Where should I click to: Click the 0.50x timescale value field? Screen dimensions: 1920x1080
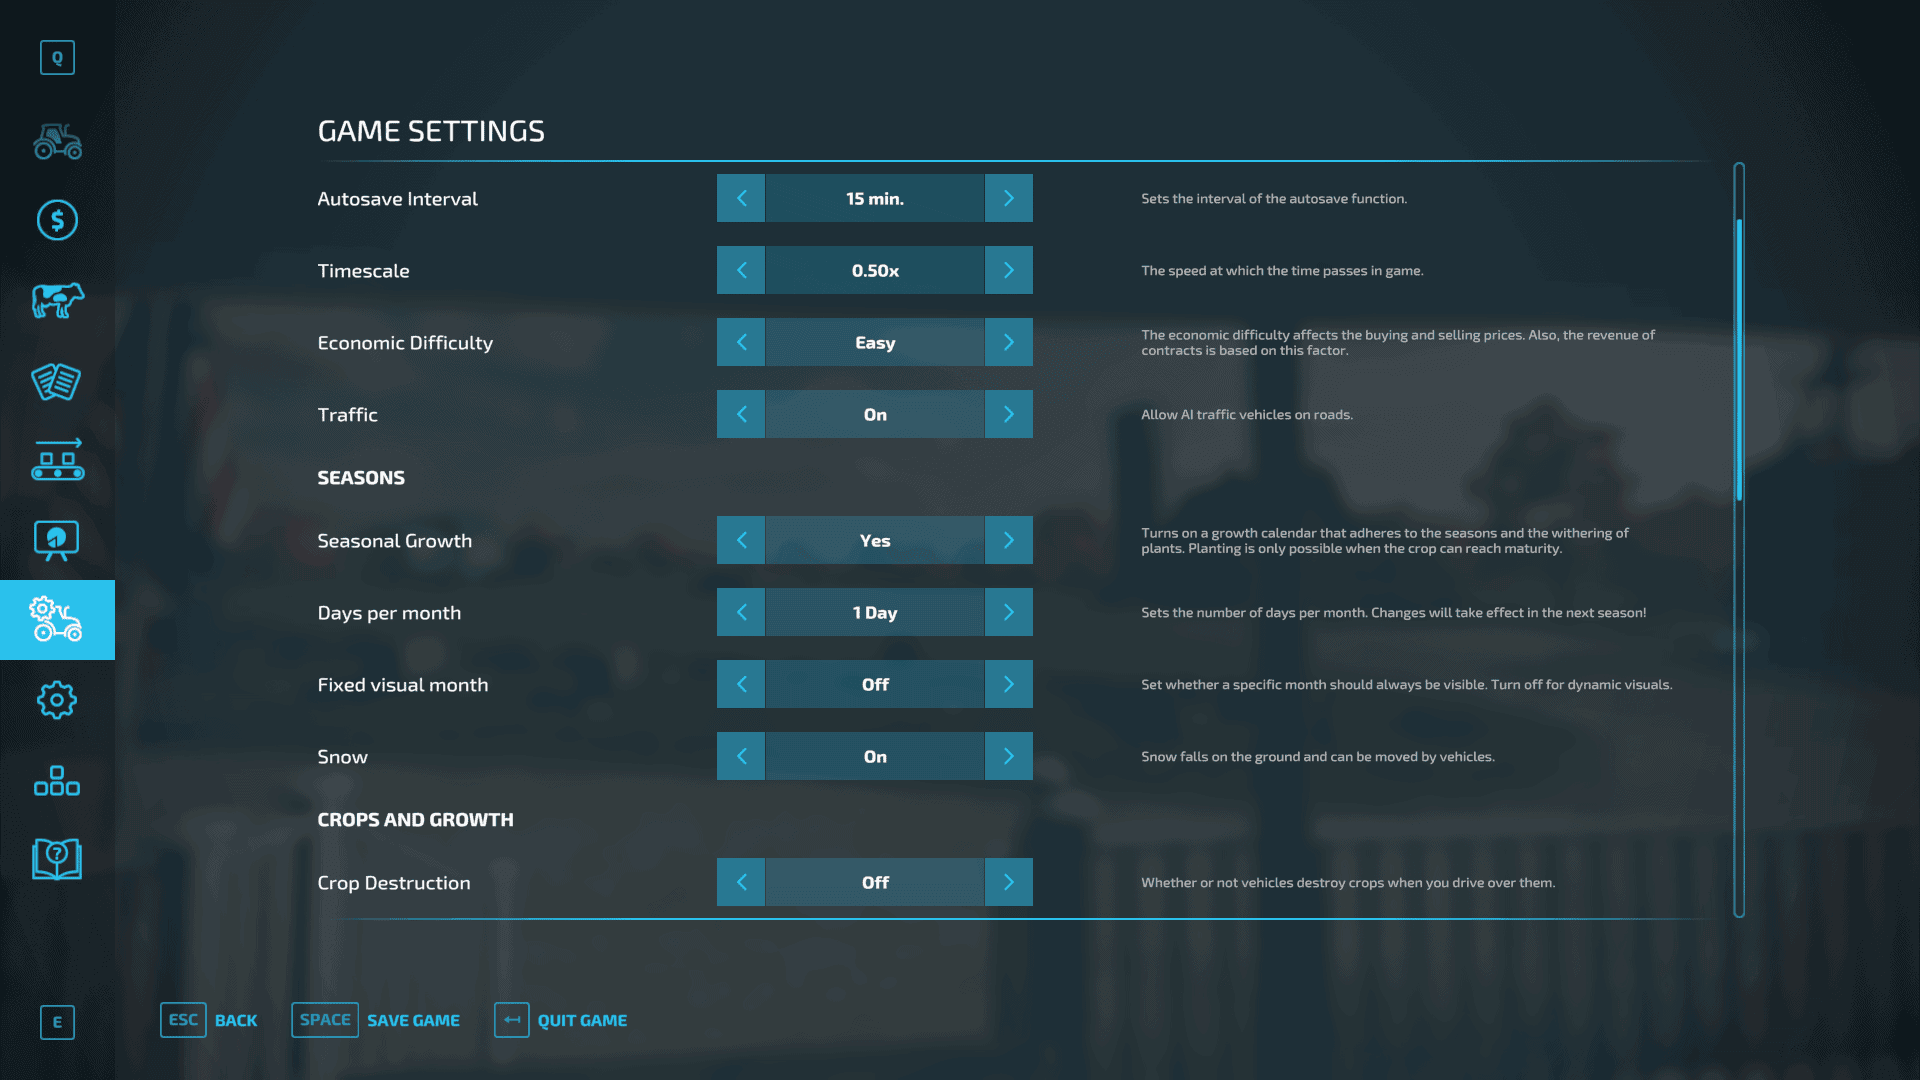[x=875, y=270]
